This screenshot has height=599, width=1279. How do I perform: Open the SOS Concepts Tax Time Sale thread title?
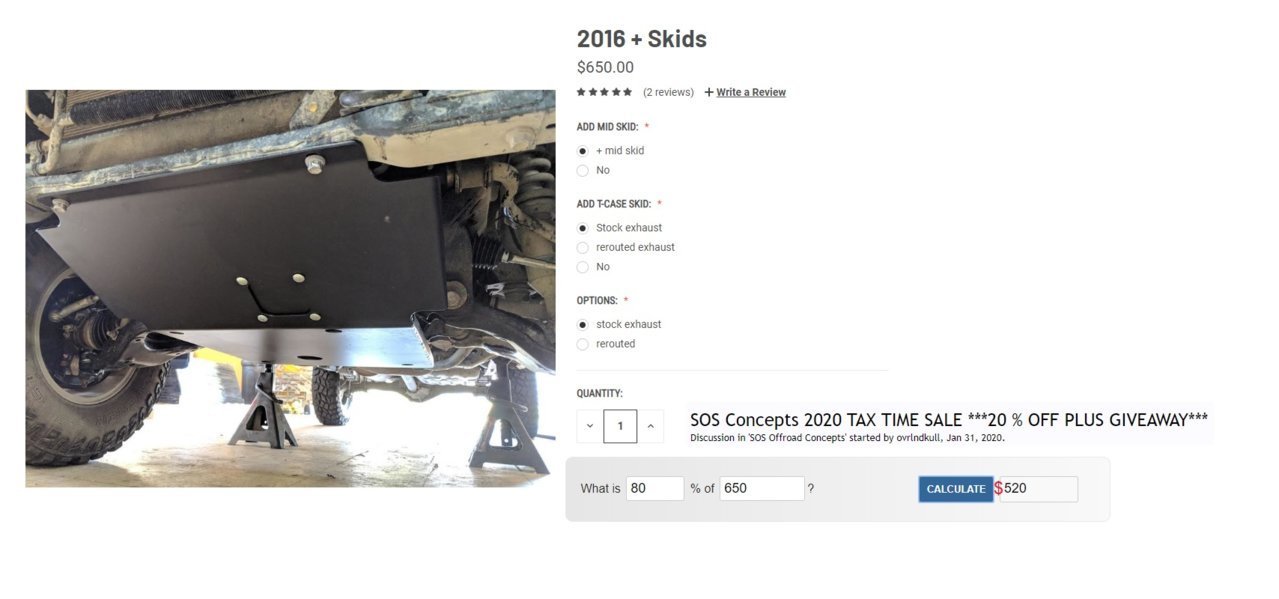point(949,420)
